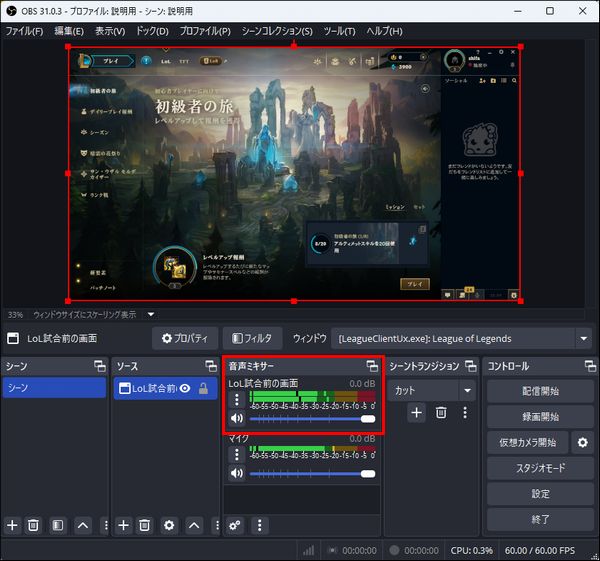Open source properties gear icon

point(169,525)
